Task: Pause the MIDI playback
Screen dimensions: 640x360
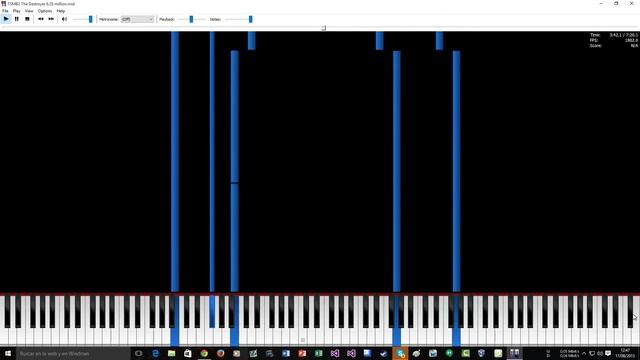Action: [x=17, y=19]
